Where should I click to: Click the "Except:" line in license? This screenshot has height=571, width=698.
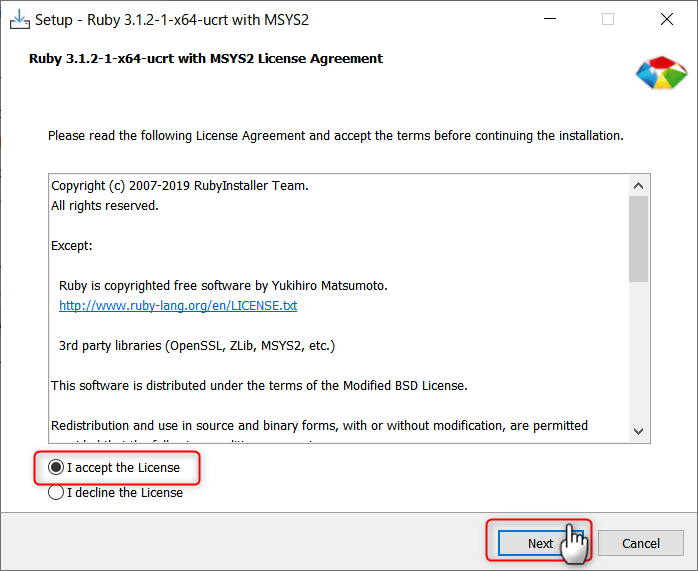[72, 246]
